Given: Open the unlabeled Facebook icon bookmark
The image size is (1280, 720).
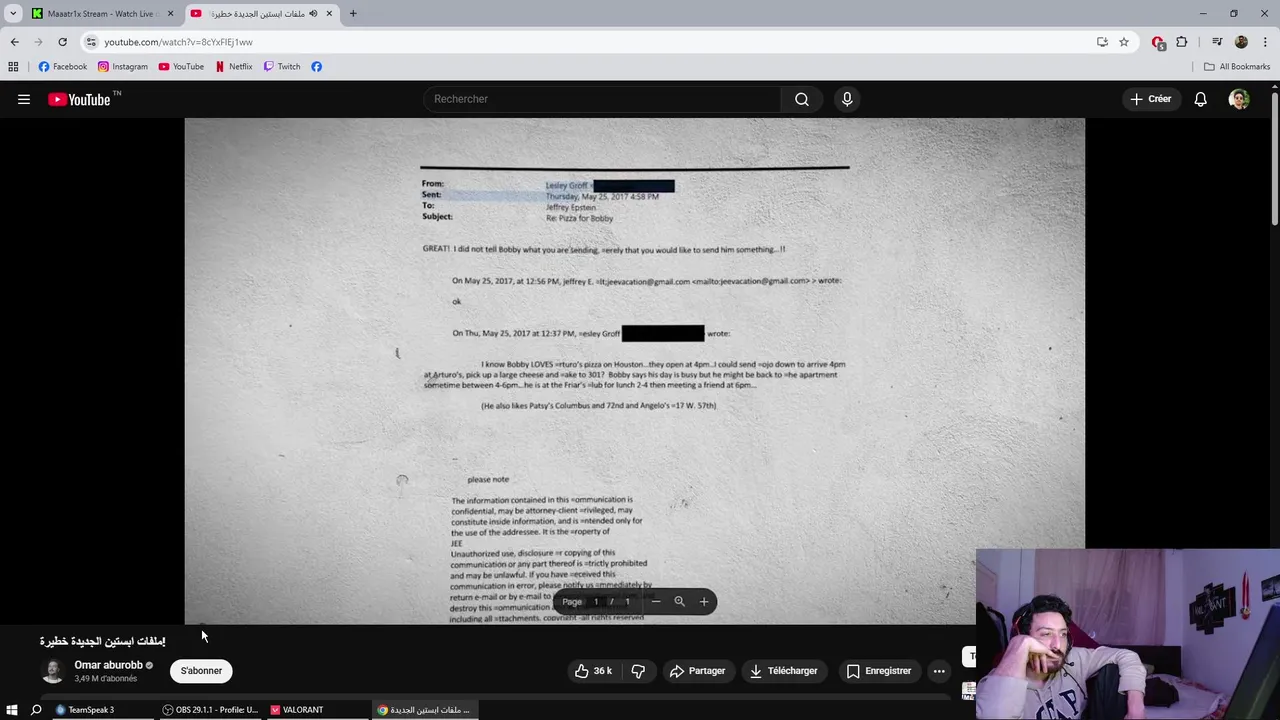Looking at the screenshot, I should 316,67.
